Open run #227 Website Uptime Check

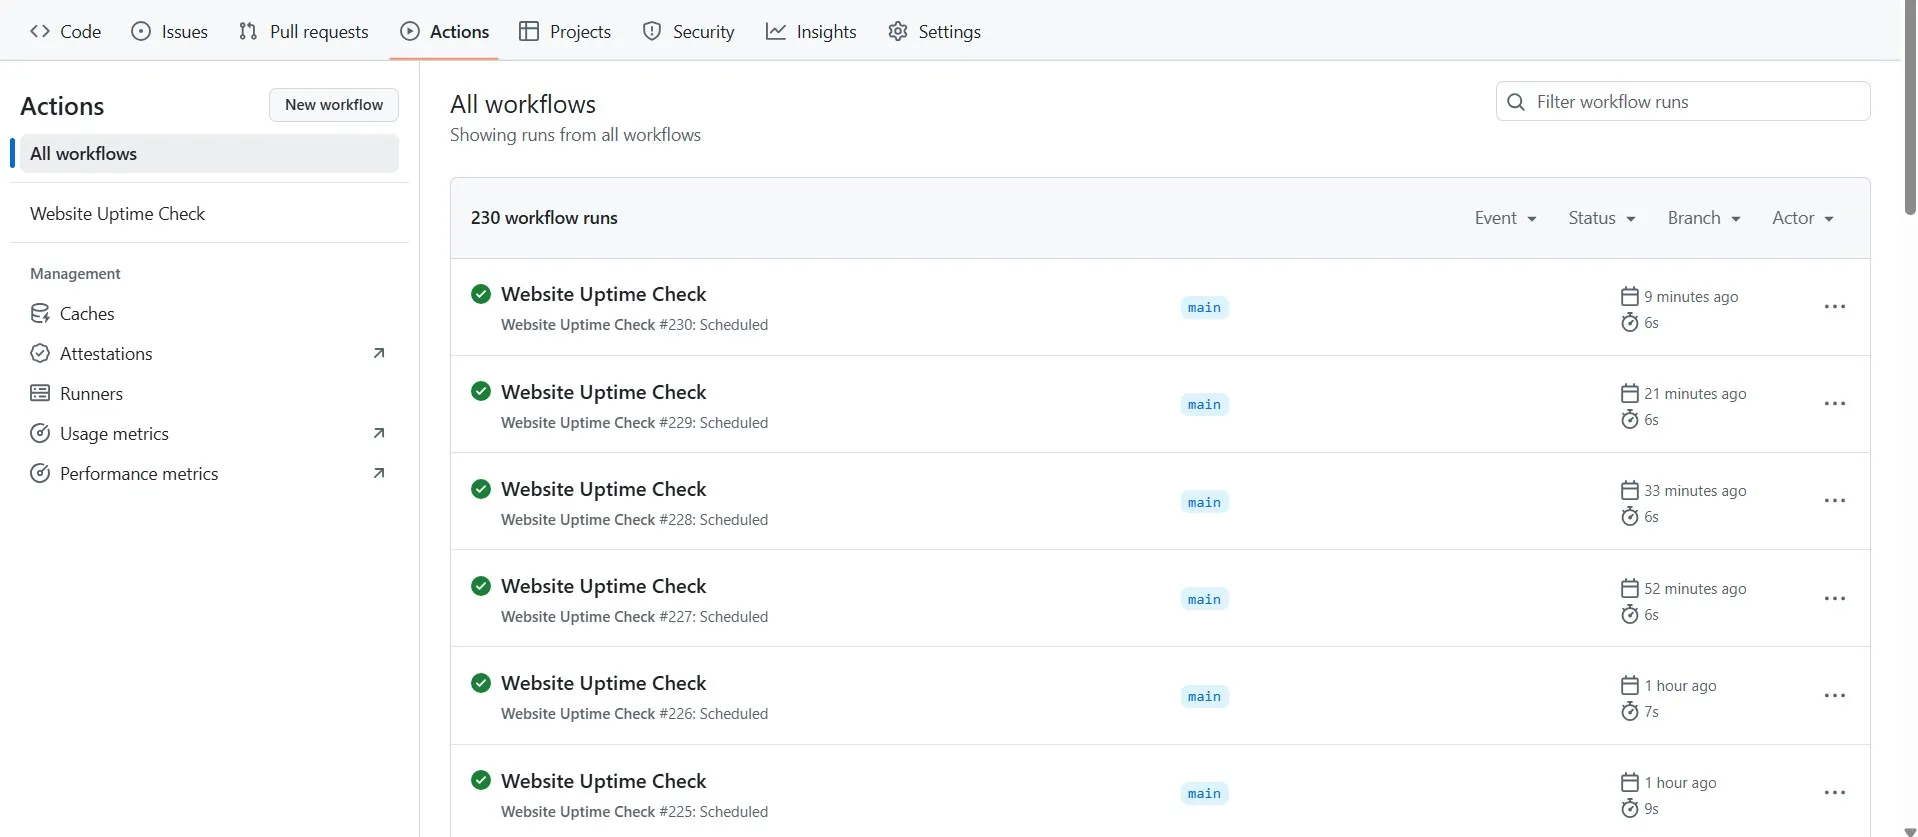[x=603, y=586]
